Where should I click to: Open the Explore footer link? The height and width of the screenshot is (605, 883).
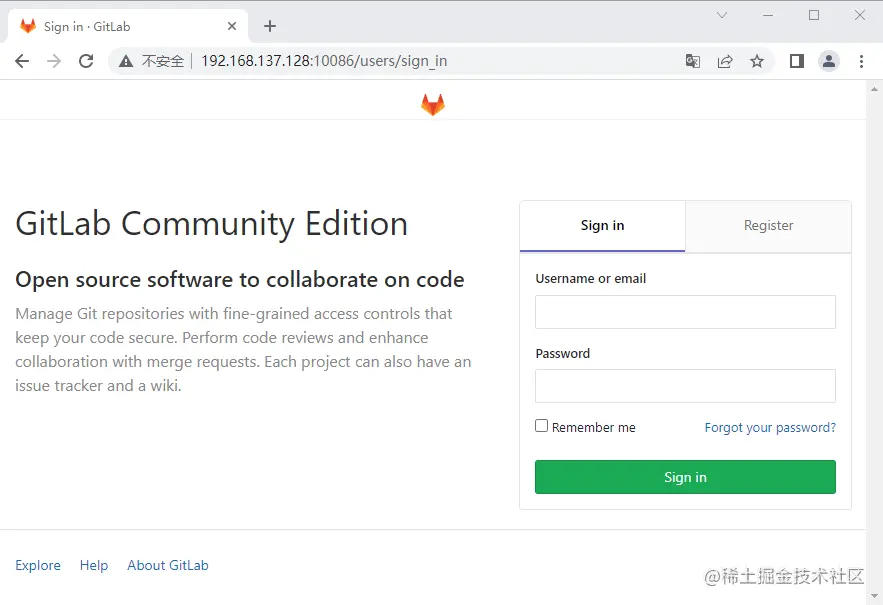pyautogui.click(x=38, y=565)
